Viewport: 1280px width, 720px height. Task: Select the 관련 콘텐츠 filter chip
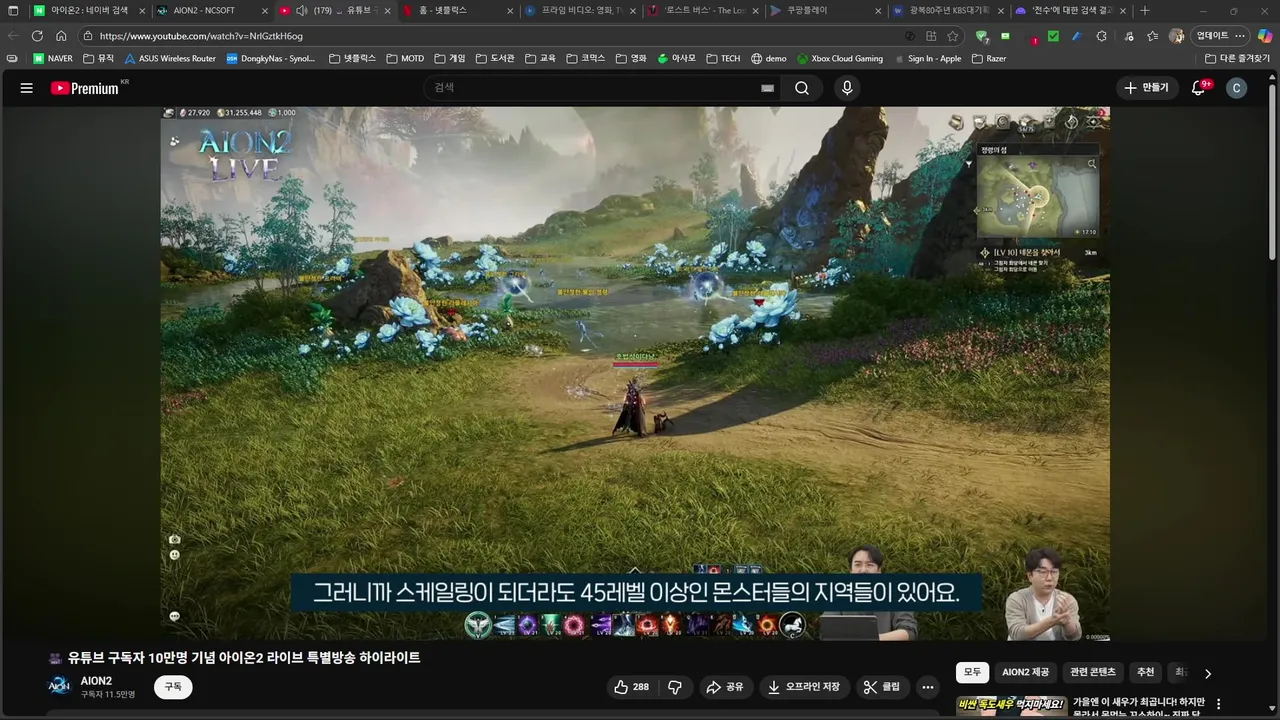pyautogui.click(x=1092, y=673)
